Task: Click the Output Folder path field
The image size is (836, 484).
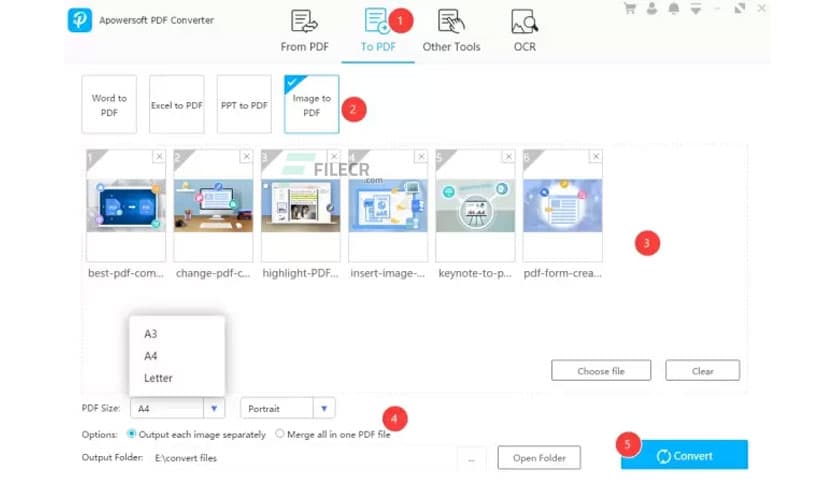Action: 304,458
